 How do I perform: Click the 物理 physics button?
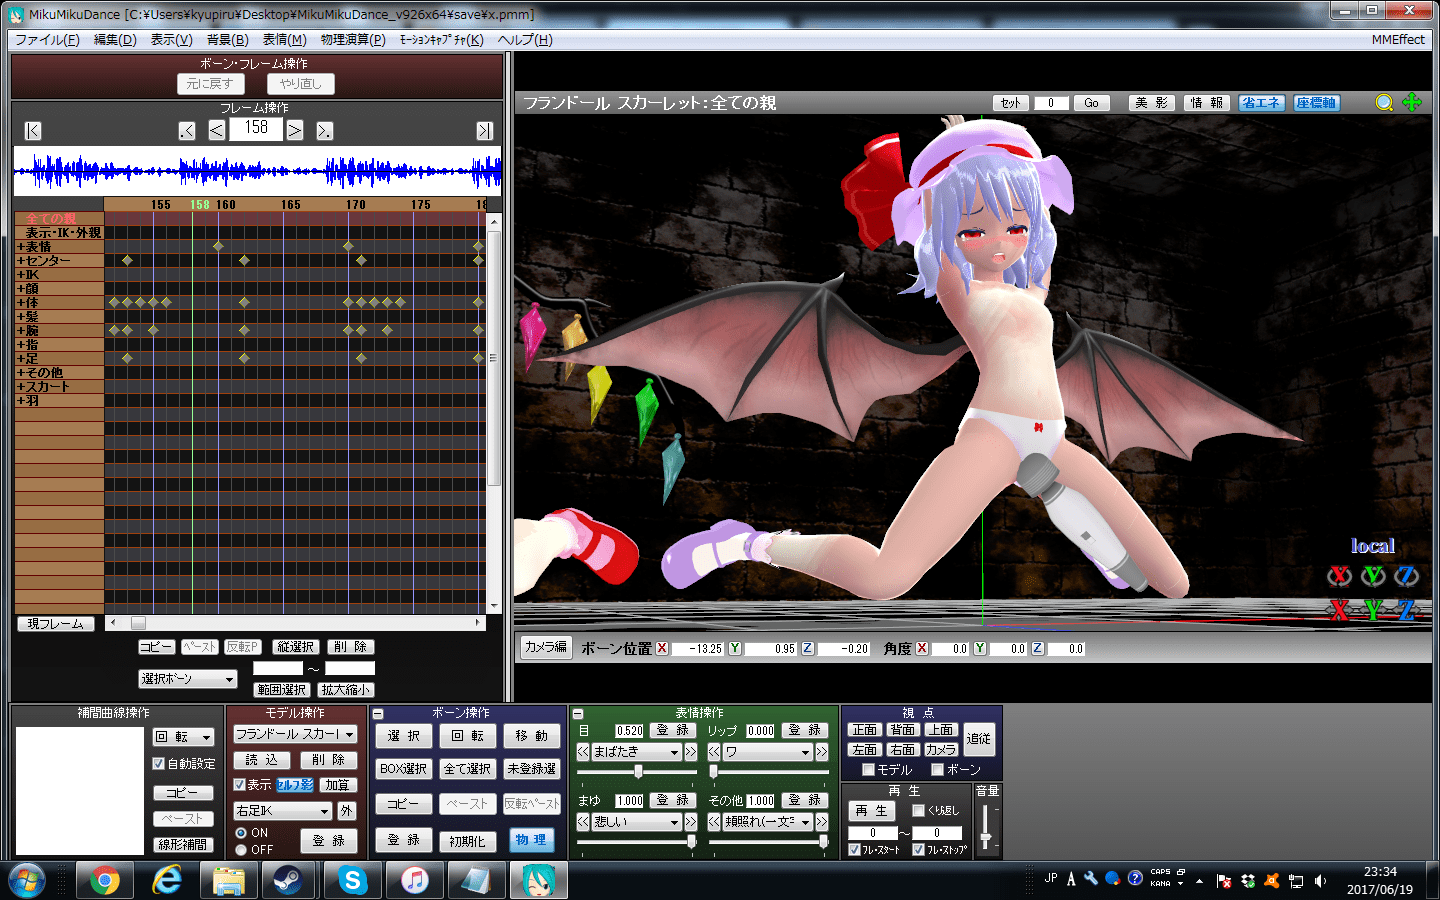[531, 840]
